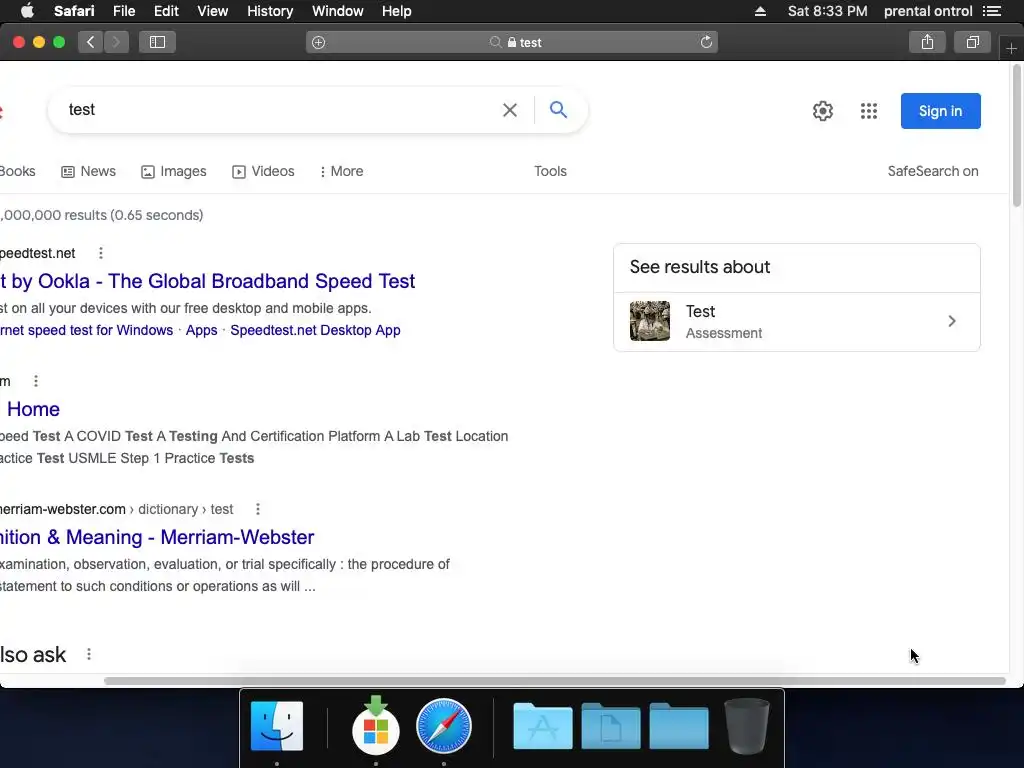Open the Documents folder in Dock

pyautogui.click(x=611, y=726)
